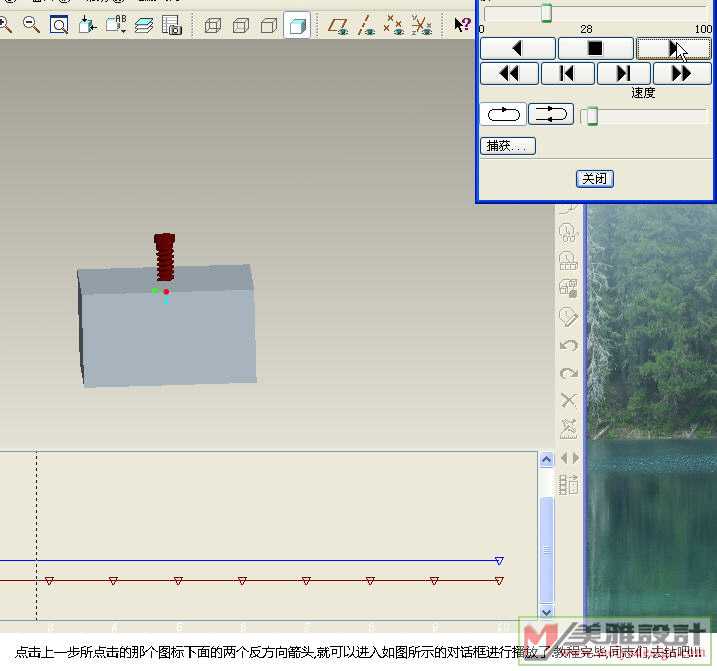Click the zoom out magnifier icon
Image resolution: width=717 pixels, height=671 pixels.
click(31, 25)
